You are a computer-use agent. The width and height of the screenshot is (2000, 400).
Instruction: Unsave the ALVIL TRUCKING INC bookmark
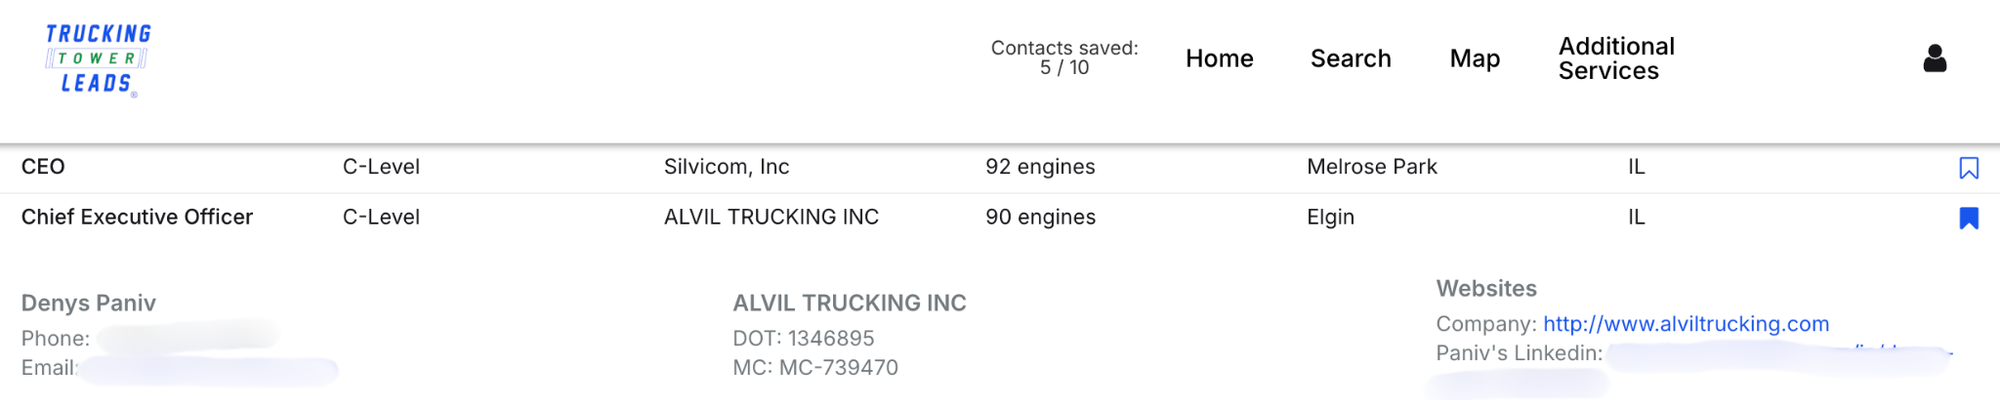[1968, 218]
